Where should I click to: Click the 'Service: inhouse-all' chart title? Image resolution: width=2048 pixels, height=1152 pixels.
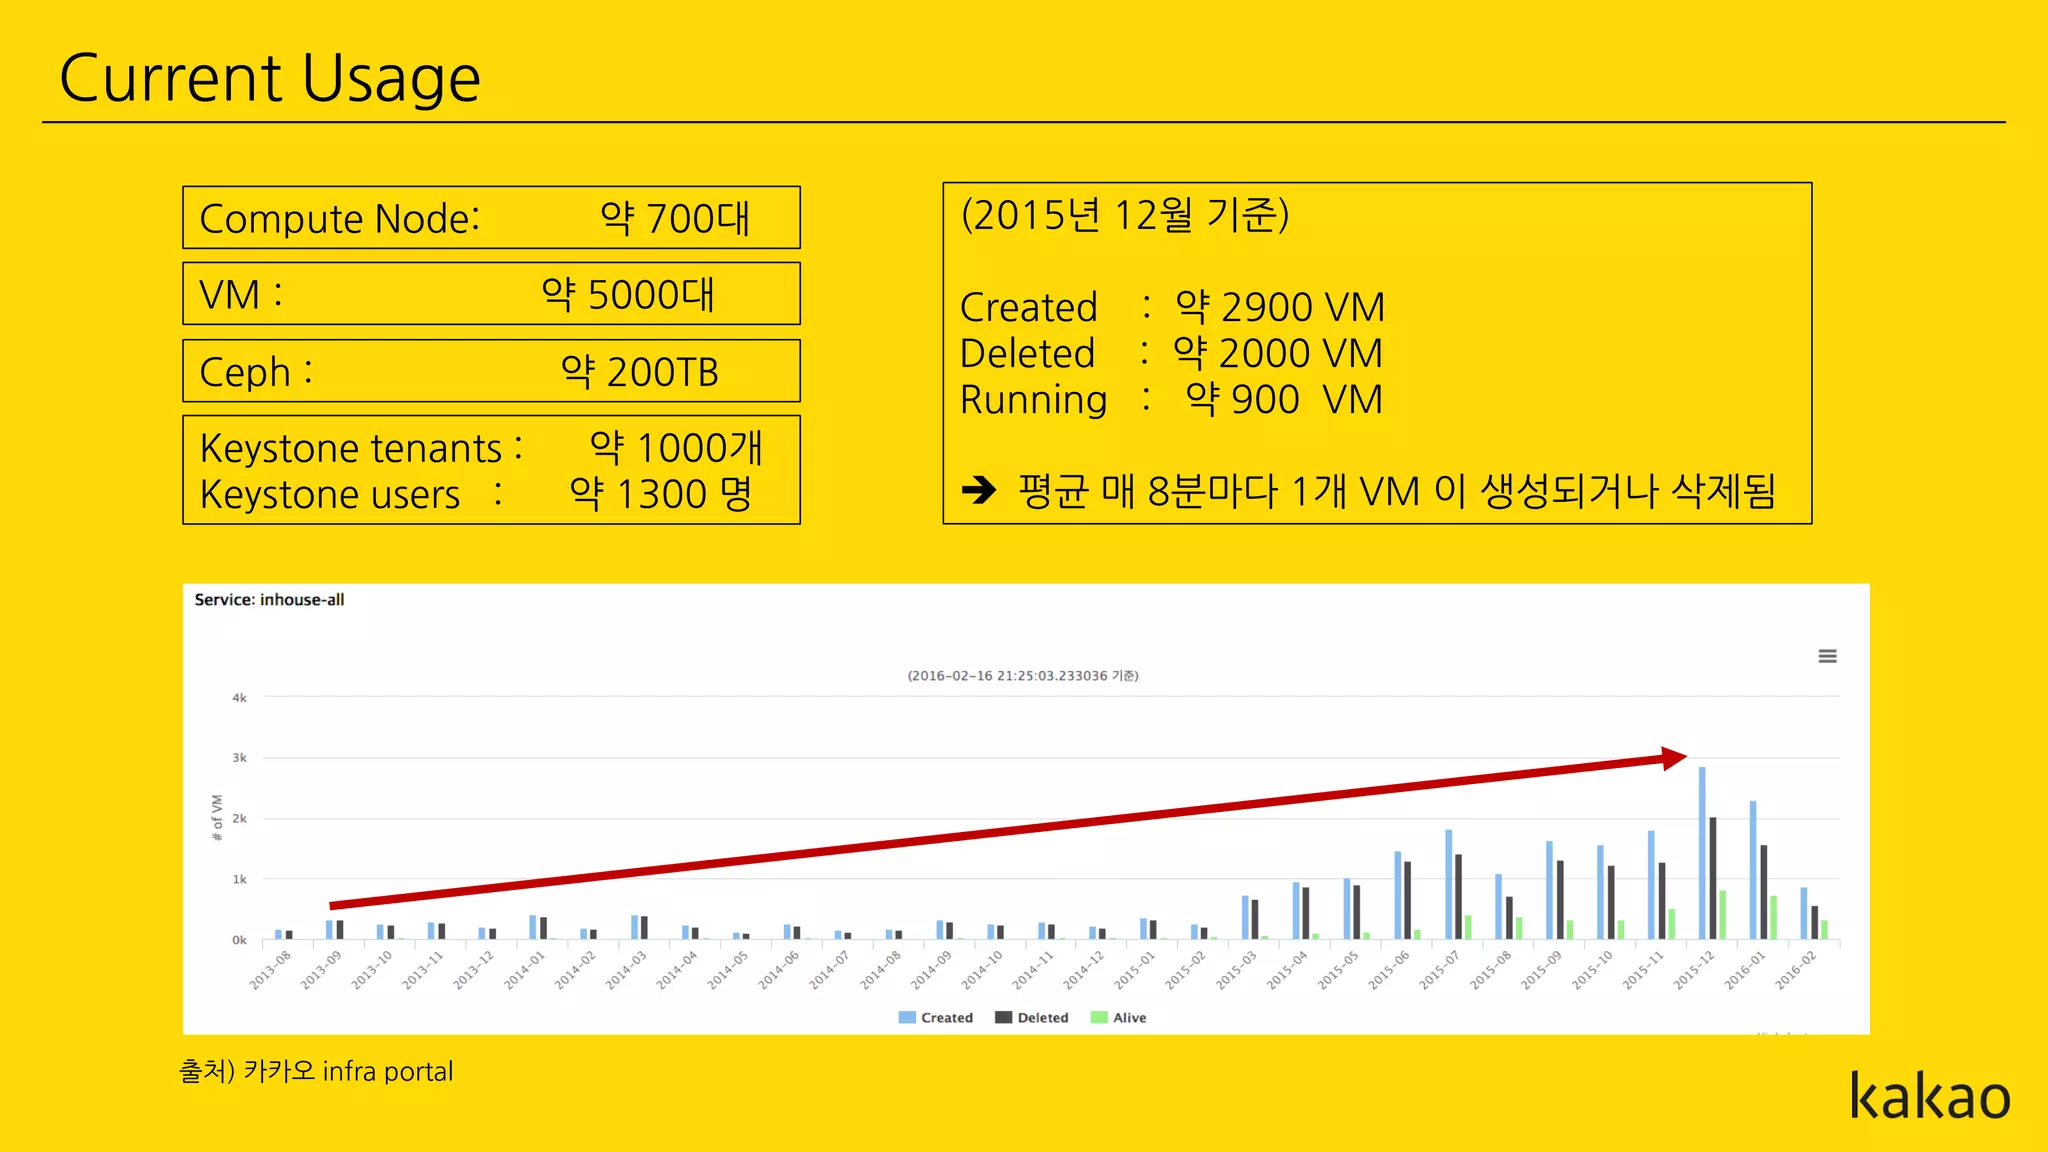point(269,600)
